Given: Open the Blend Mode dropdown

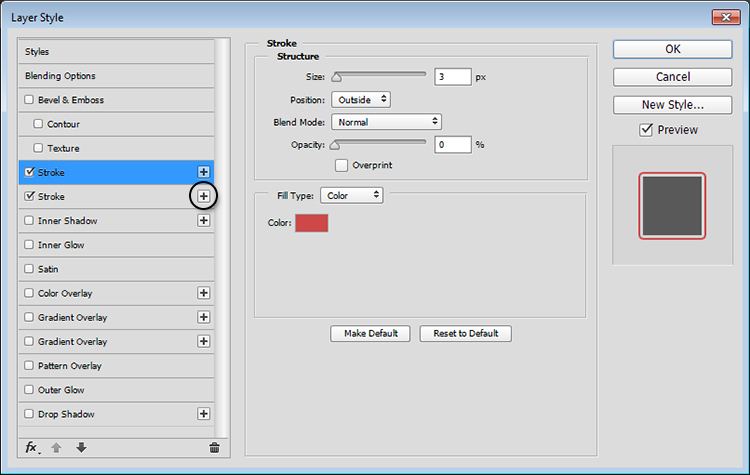Looking at the screenshot, I should 386,122.
